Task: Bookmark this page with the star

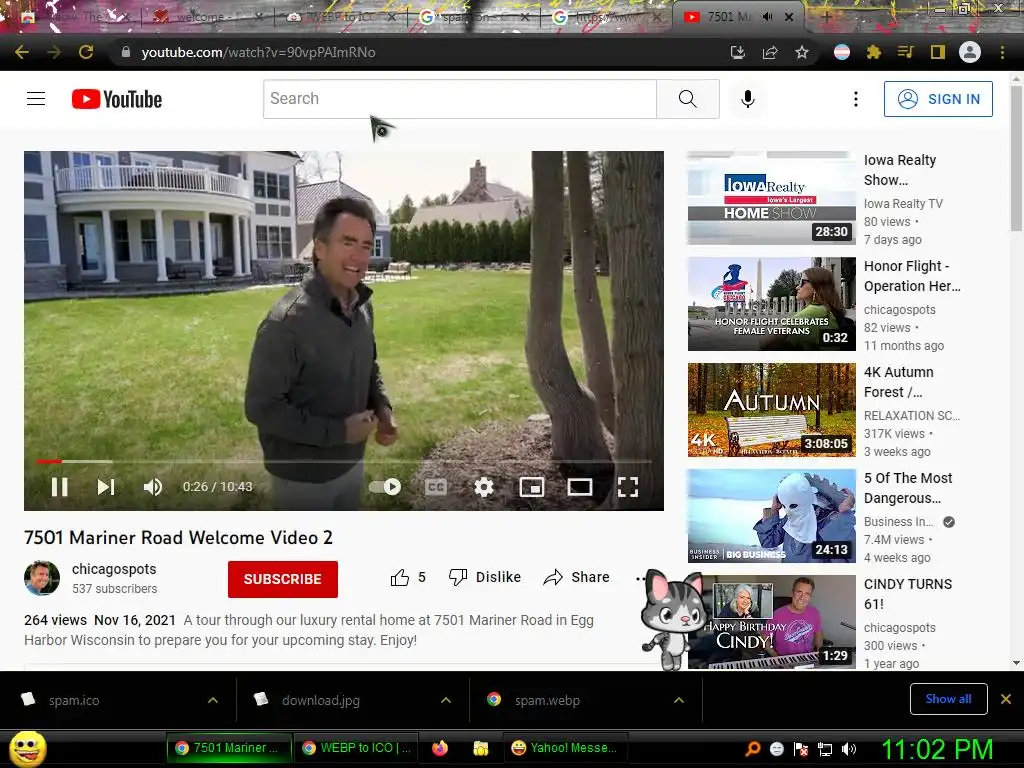Action: (x=802, y=52)
